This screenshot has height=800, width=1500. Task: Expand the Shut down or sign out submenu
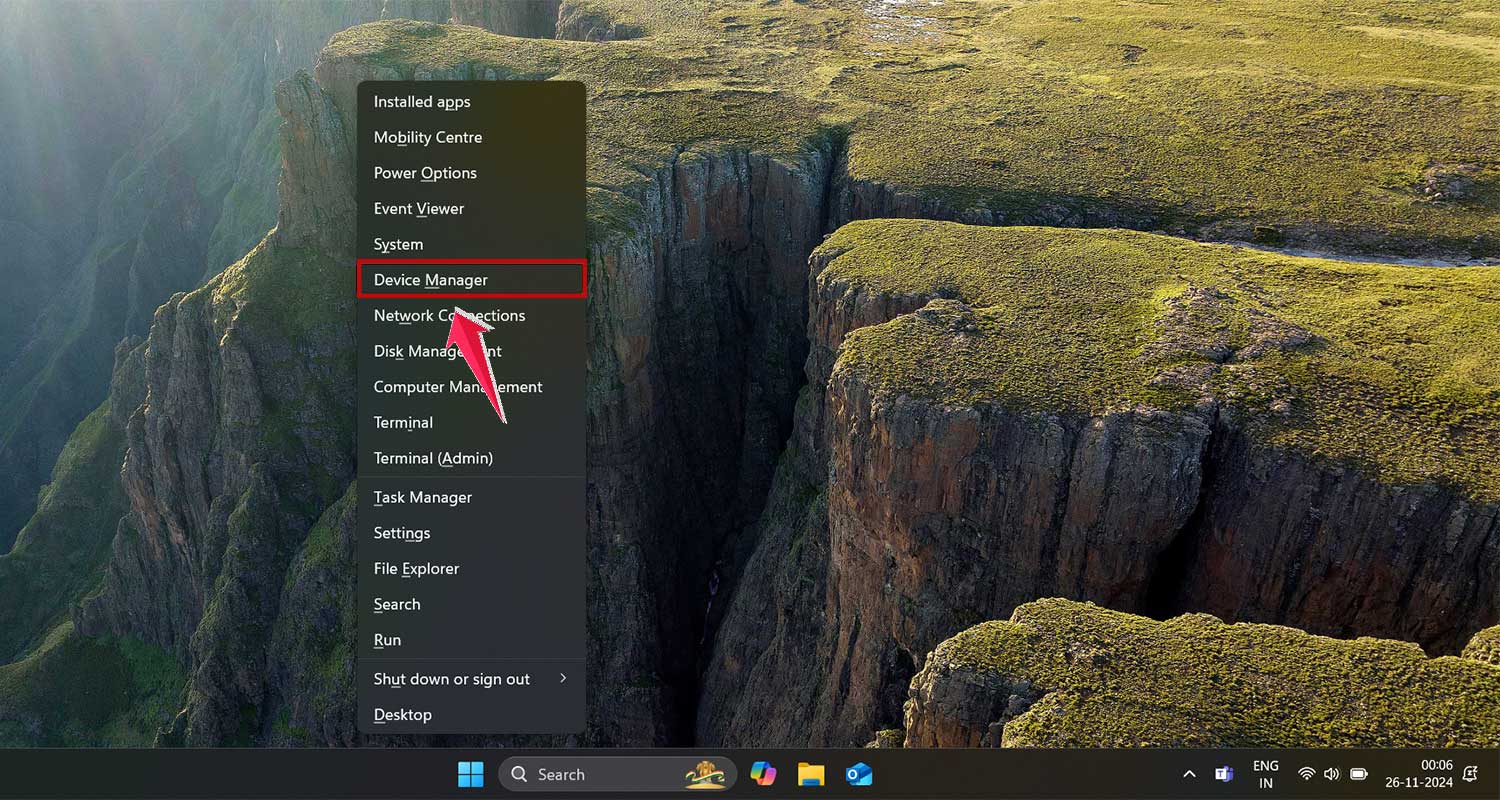pos(451,679)
